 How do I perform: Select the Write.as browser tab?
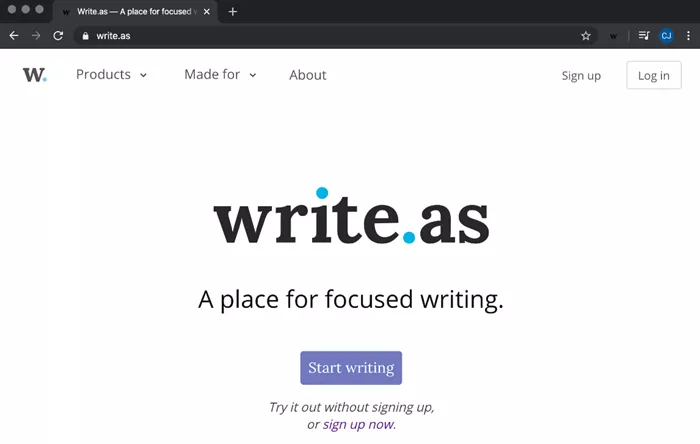coord(135,12)
